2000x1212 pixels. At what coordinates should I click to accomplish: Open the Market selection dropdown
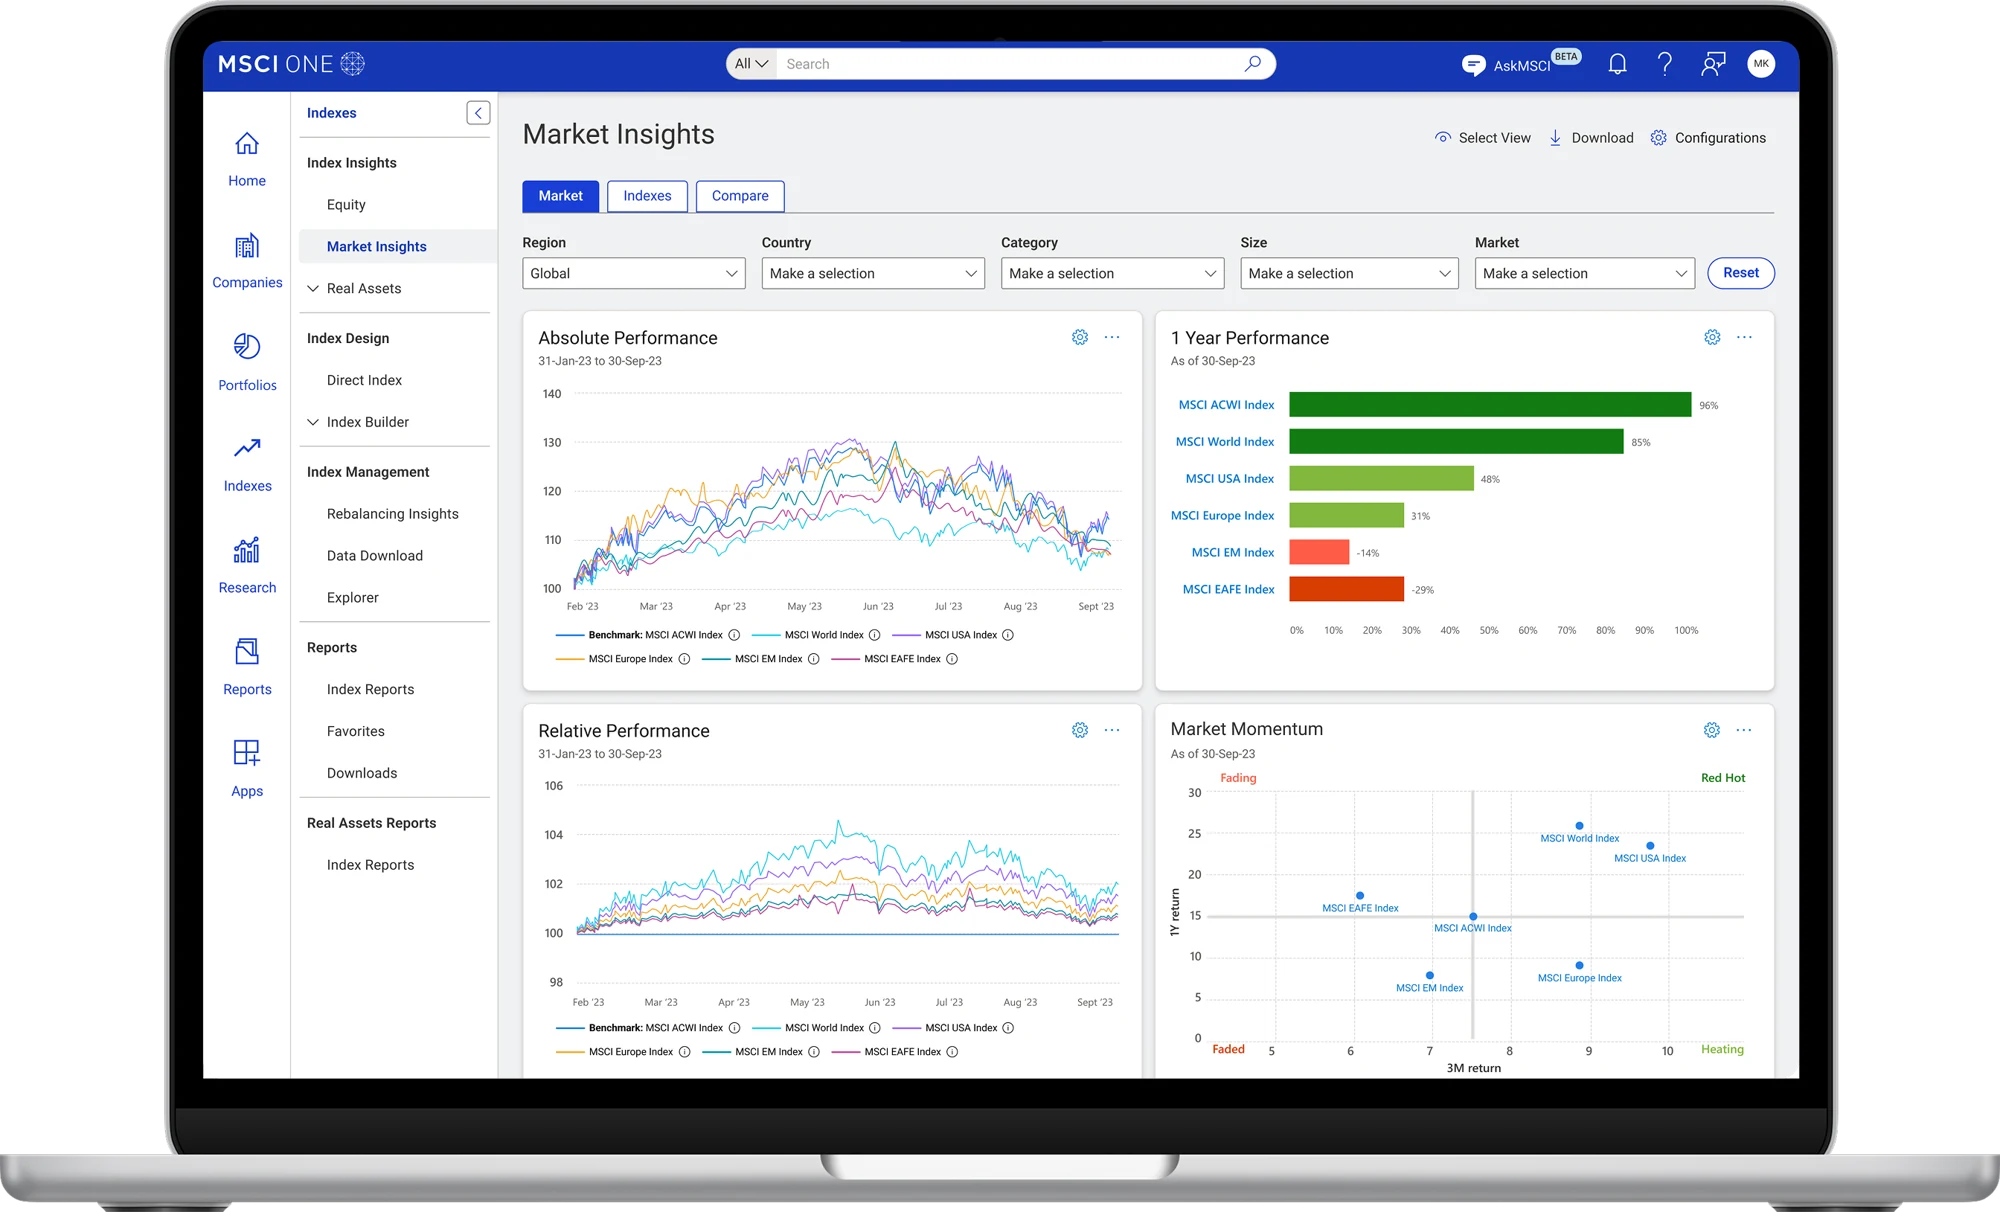tap(1584, 273)
